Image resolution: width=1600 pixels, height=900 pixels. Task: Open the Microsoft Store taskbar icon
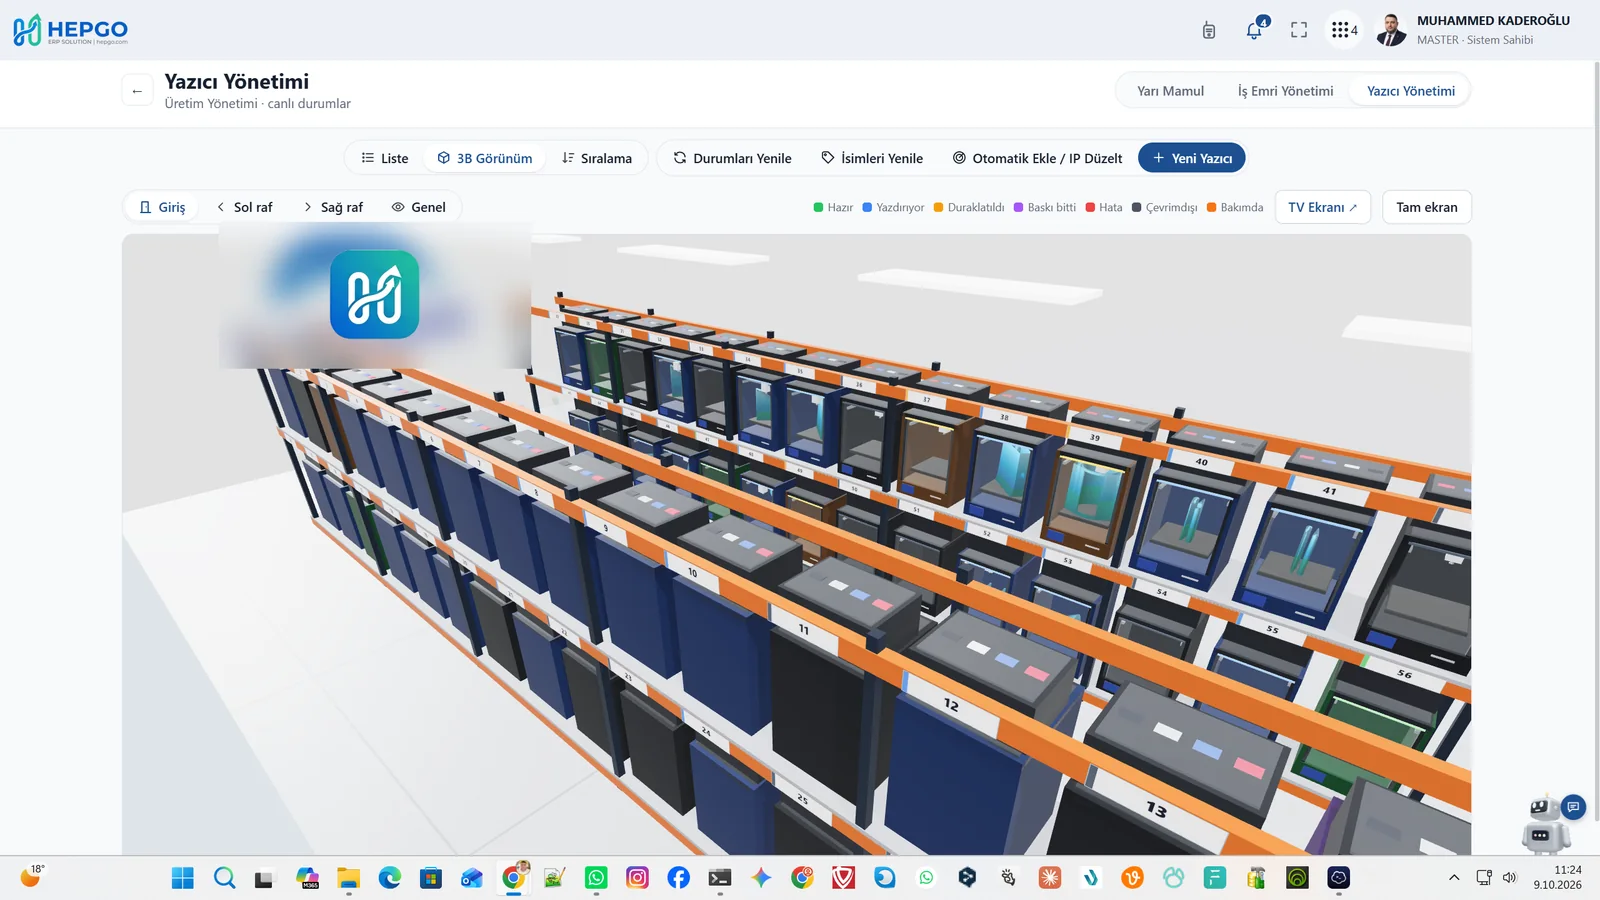pyautogui.click(x=431, y=878)
